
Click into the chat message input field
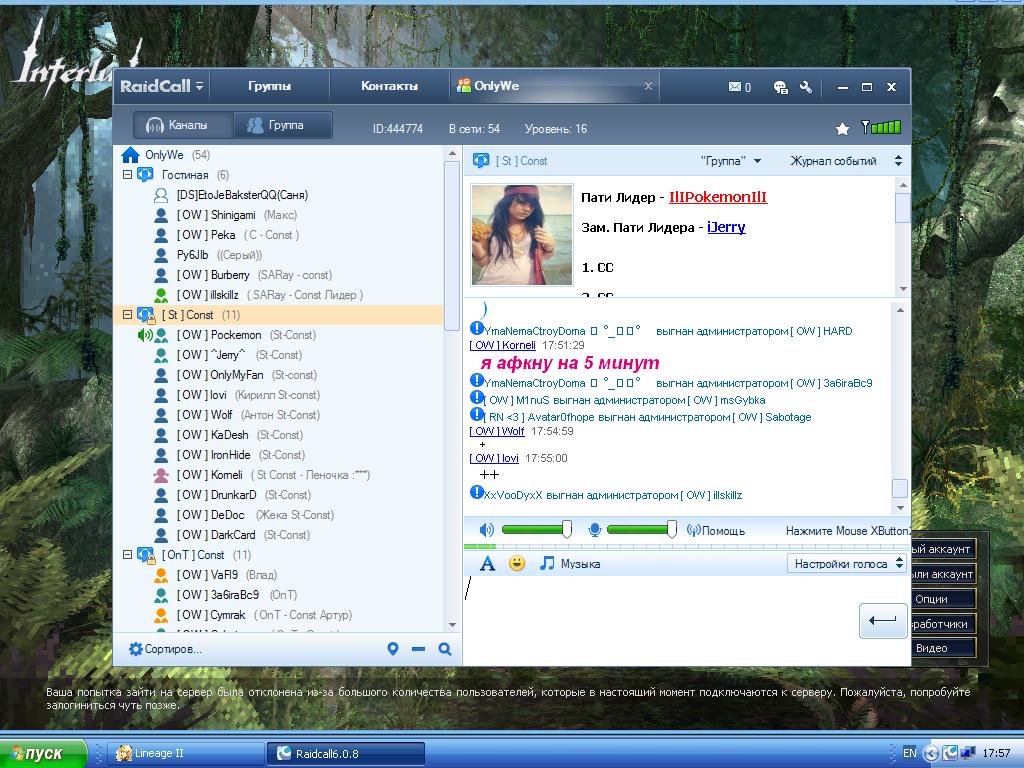pos(660,619)
